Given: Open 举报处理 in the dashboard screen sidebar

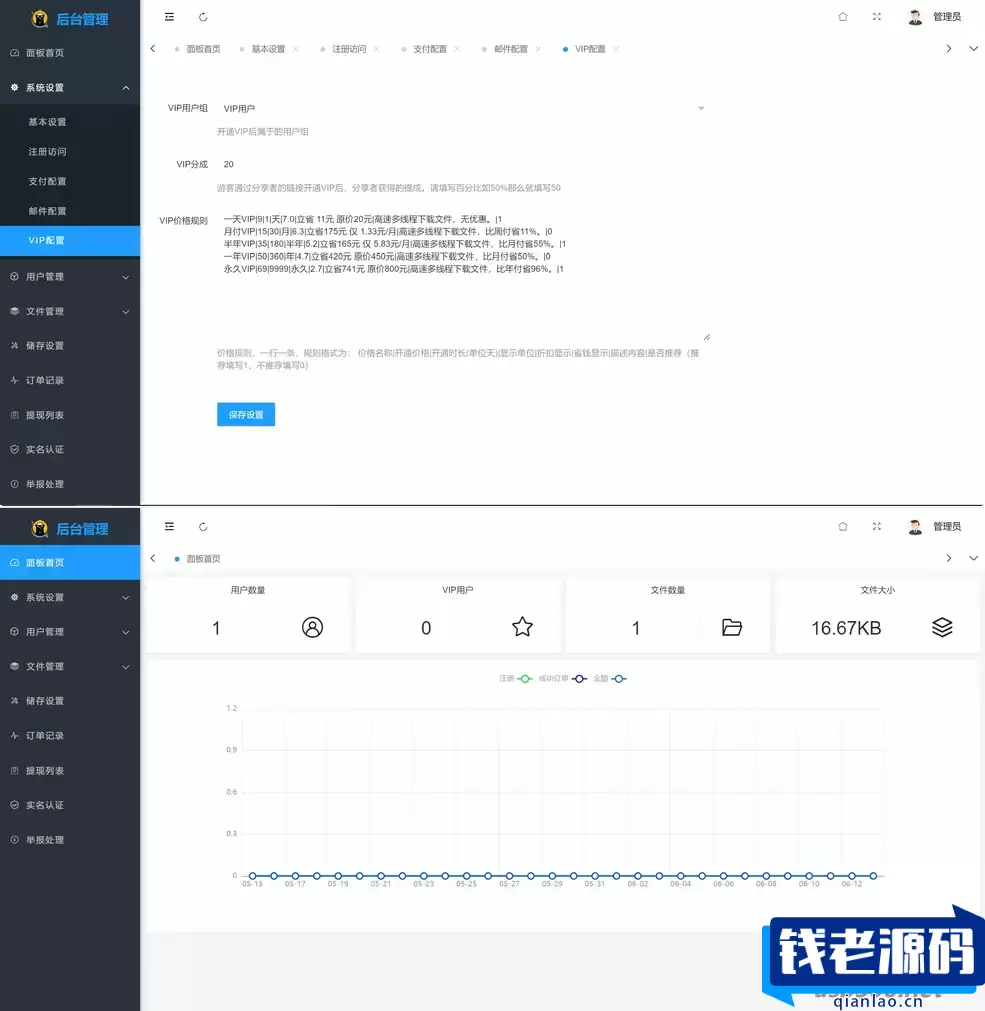Looking at the screenshot, I should tap(70, 840).
